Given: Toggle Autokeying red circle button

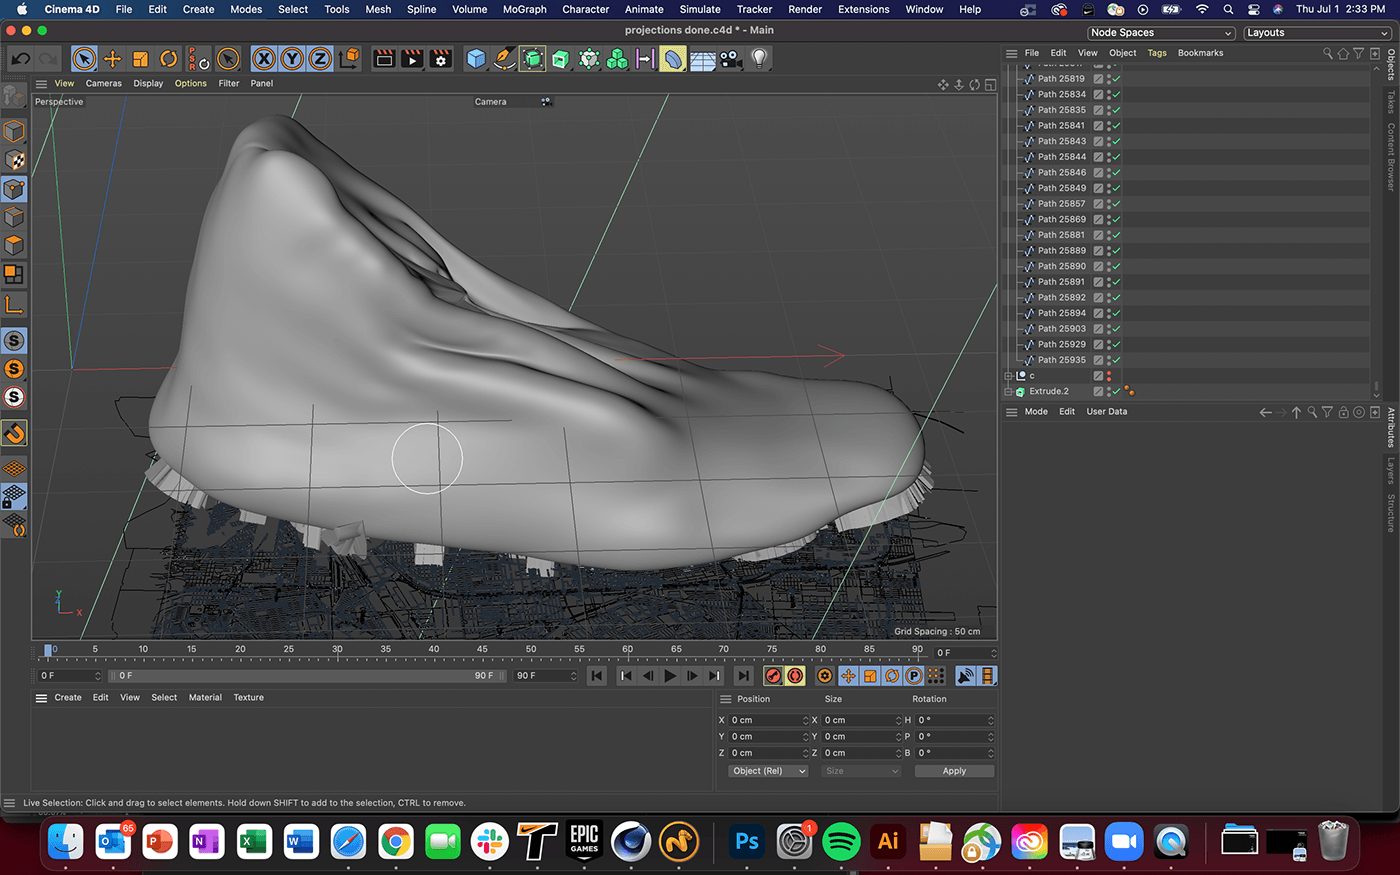Looking at the screenshot, I should (795, 676).
